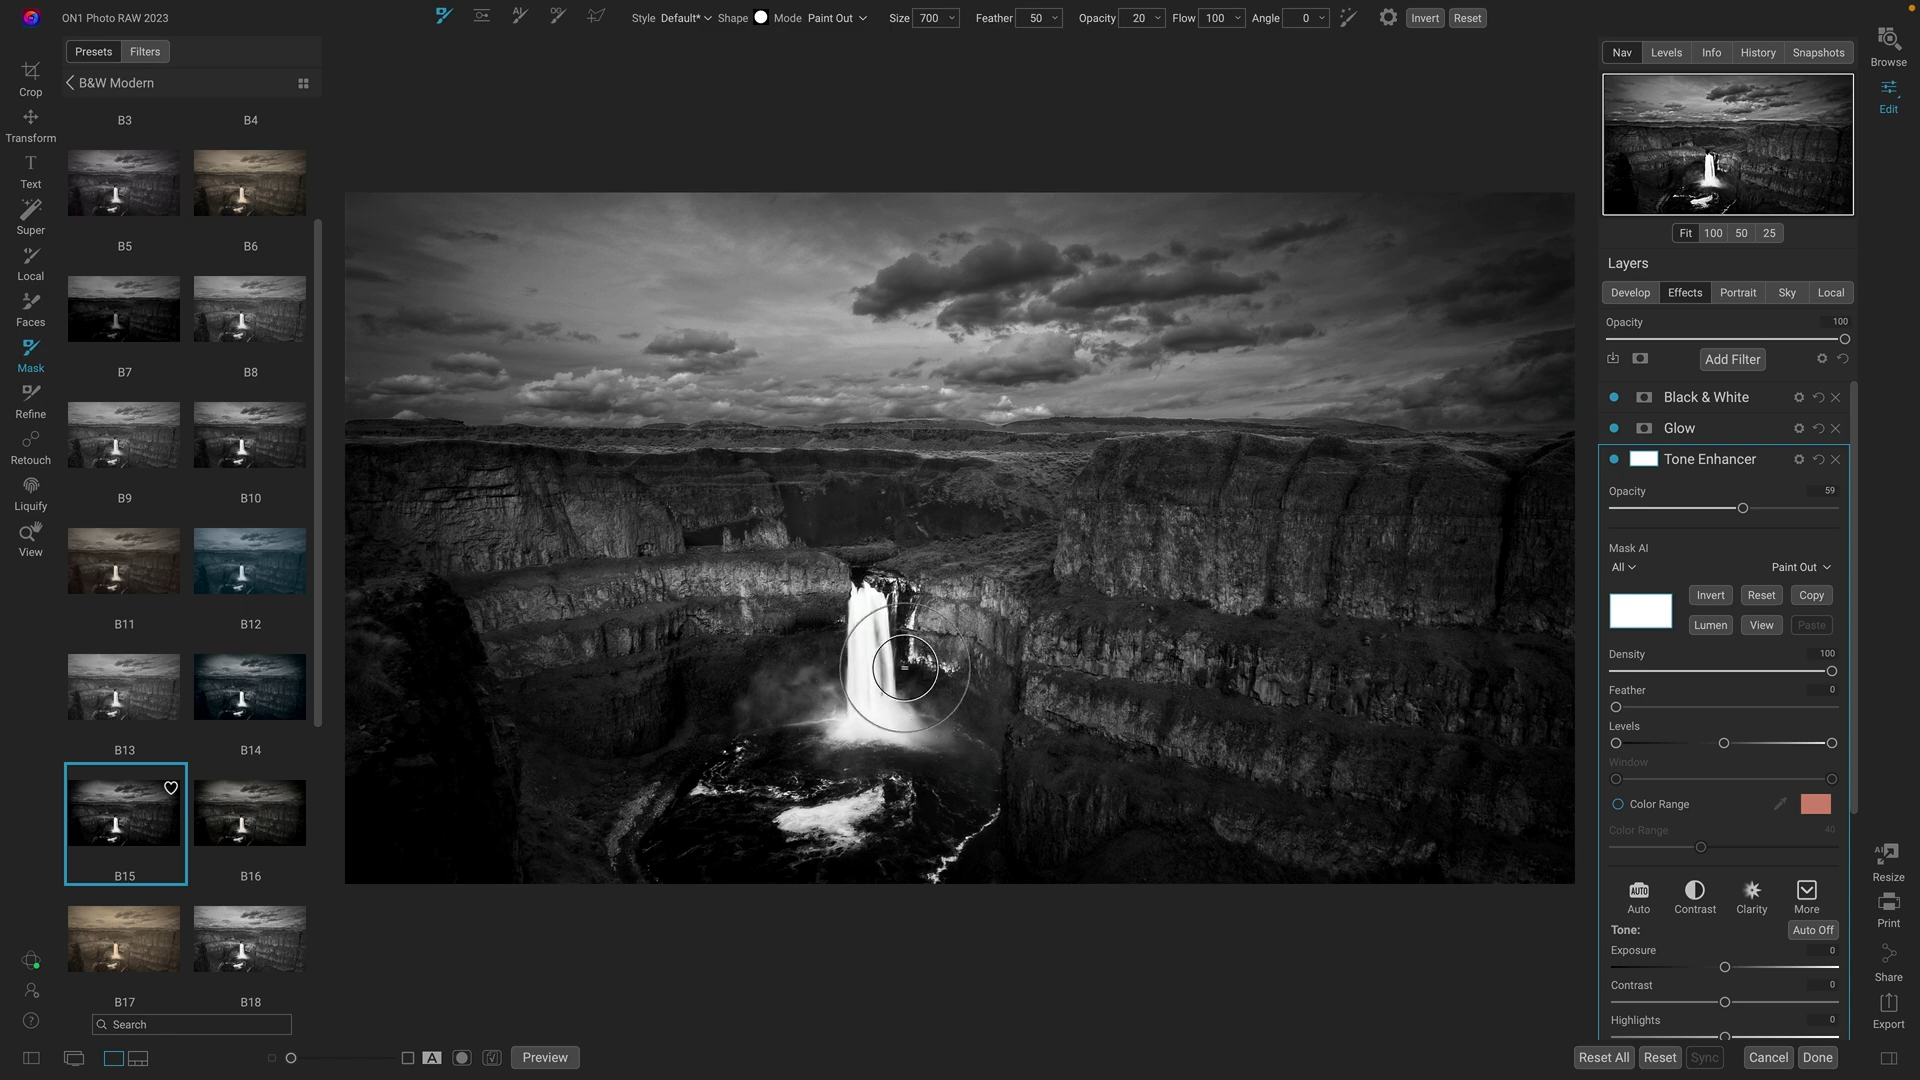Viewport: 1920px width, 1080px height.
Task: Expand the Style Default dropdown
Action: coord(685,18)
